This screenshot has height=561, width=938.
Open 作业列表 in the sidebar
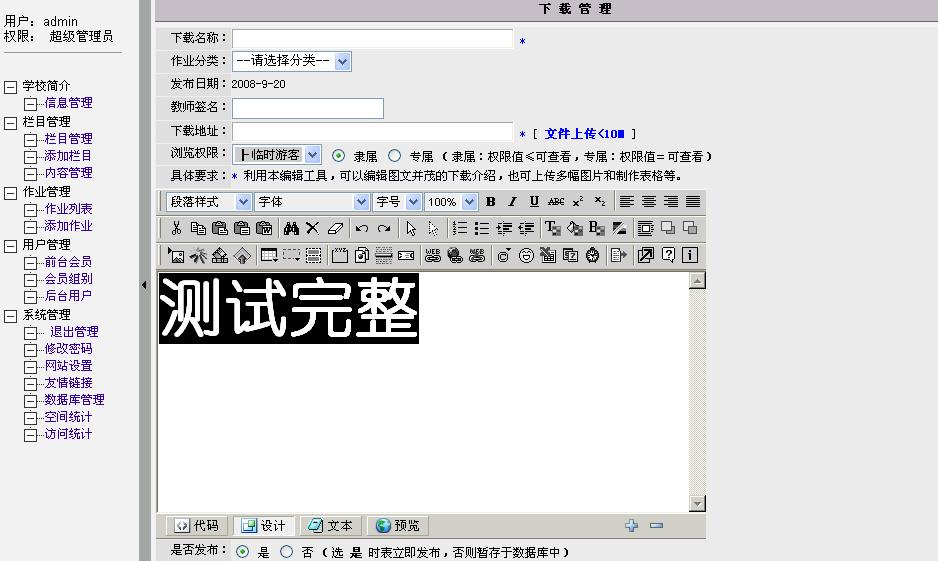(x=68, y=209)
